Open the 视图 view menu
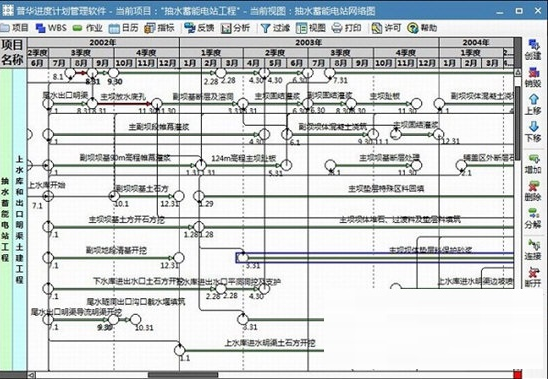548x383 pixels. click(311, 28)
